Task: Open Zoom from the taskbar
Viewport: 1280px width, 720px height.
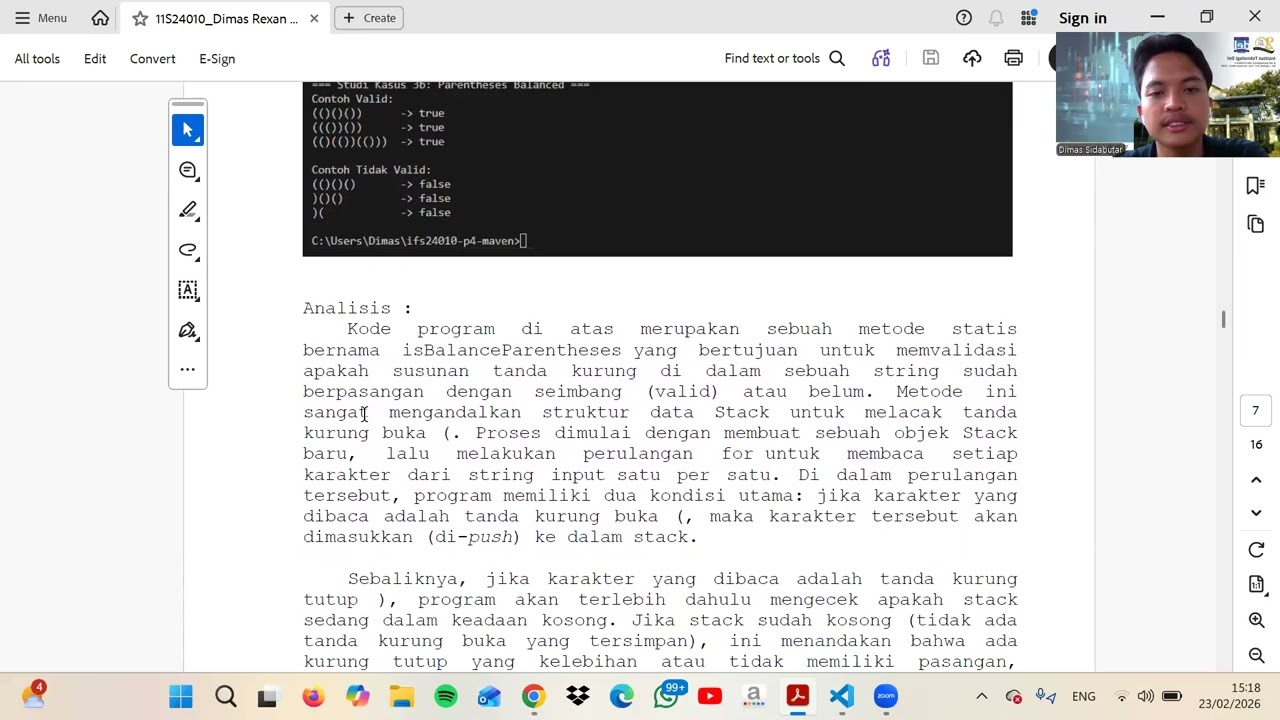Action: pyautogui.click(x=885, y=696)
